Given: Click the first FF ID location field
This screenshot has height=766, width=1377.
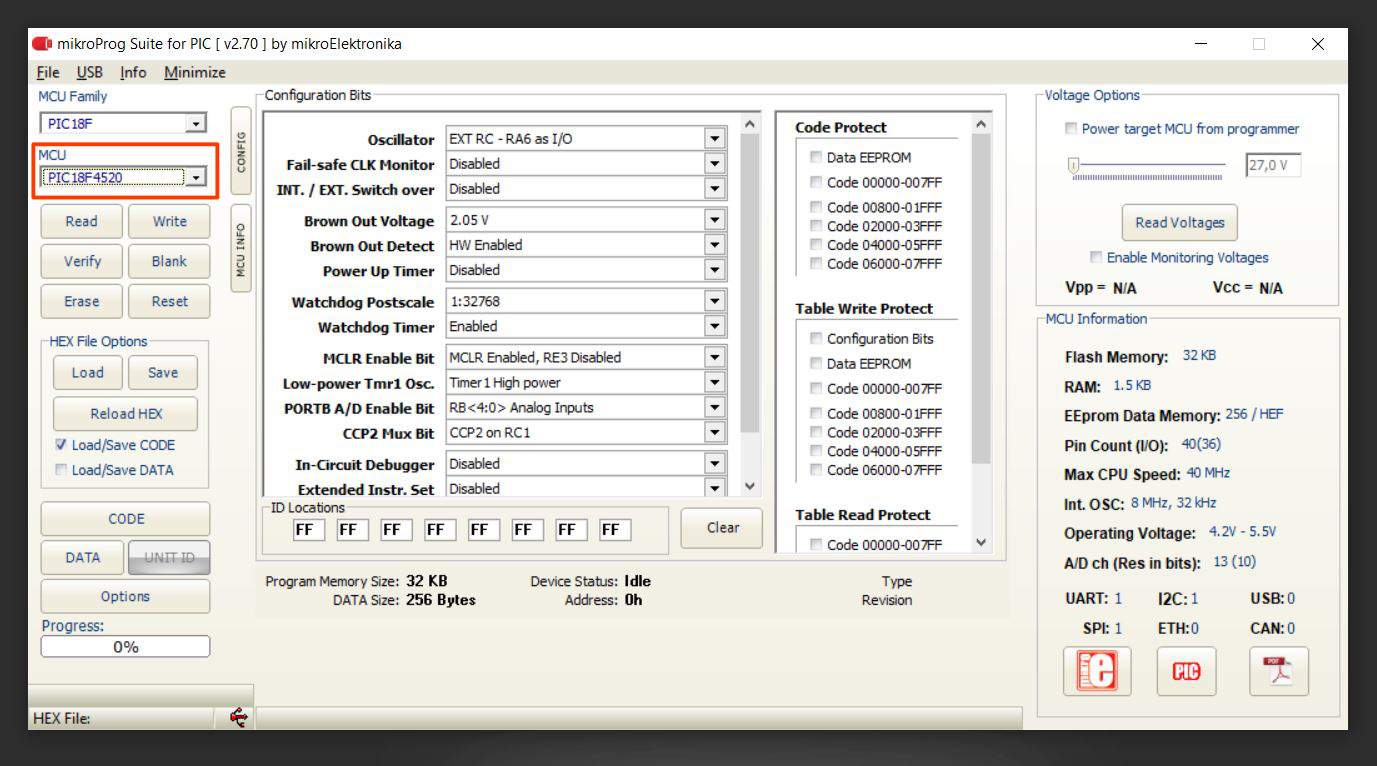Looking at the screenshot, I should click(309, 530).
